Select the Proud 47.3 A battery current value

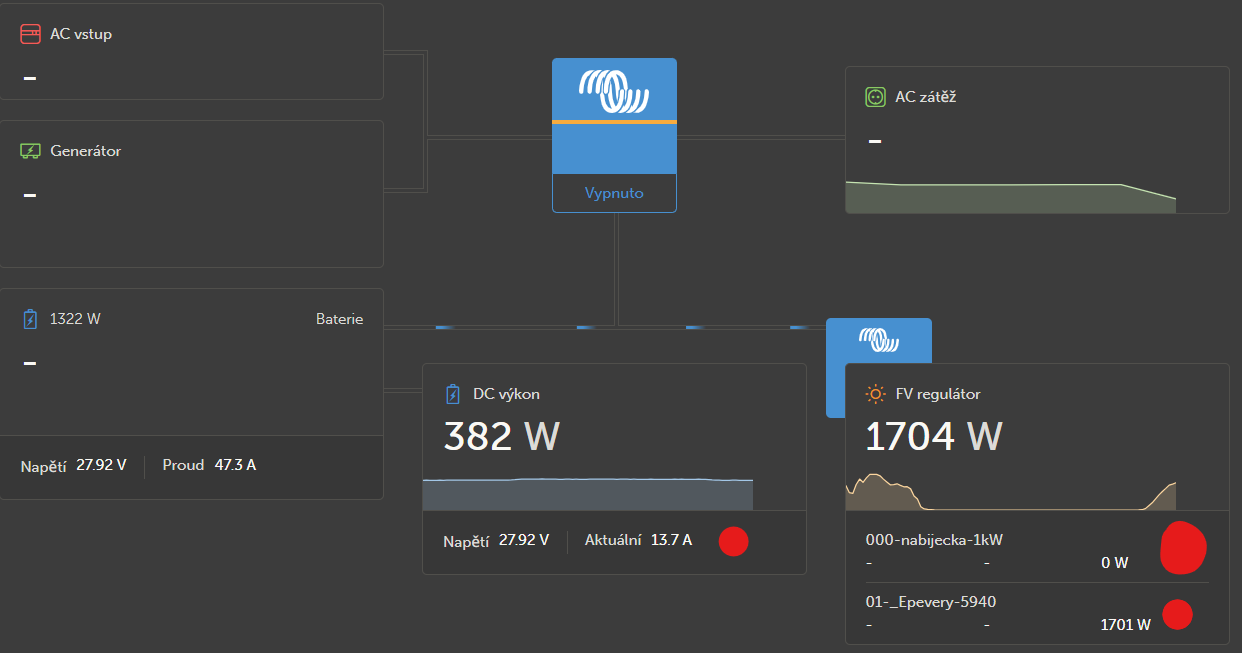tap(235, 465)
